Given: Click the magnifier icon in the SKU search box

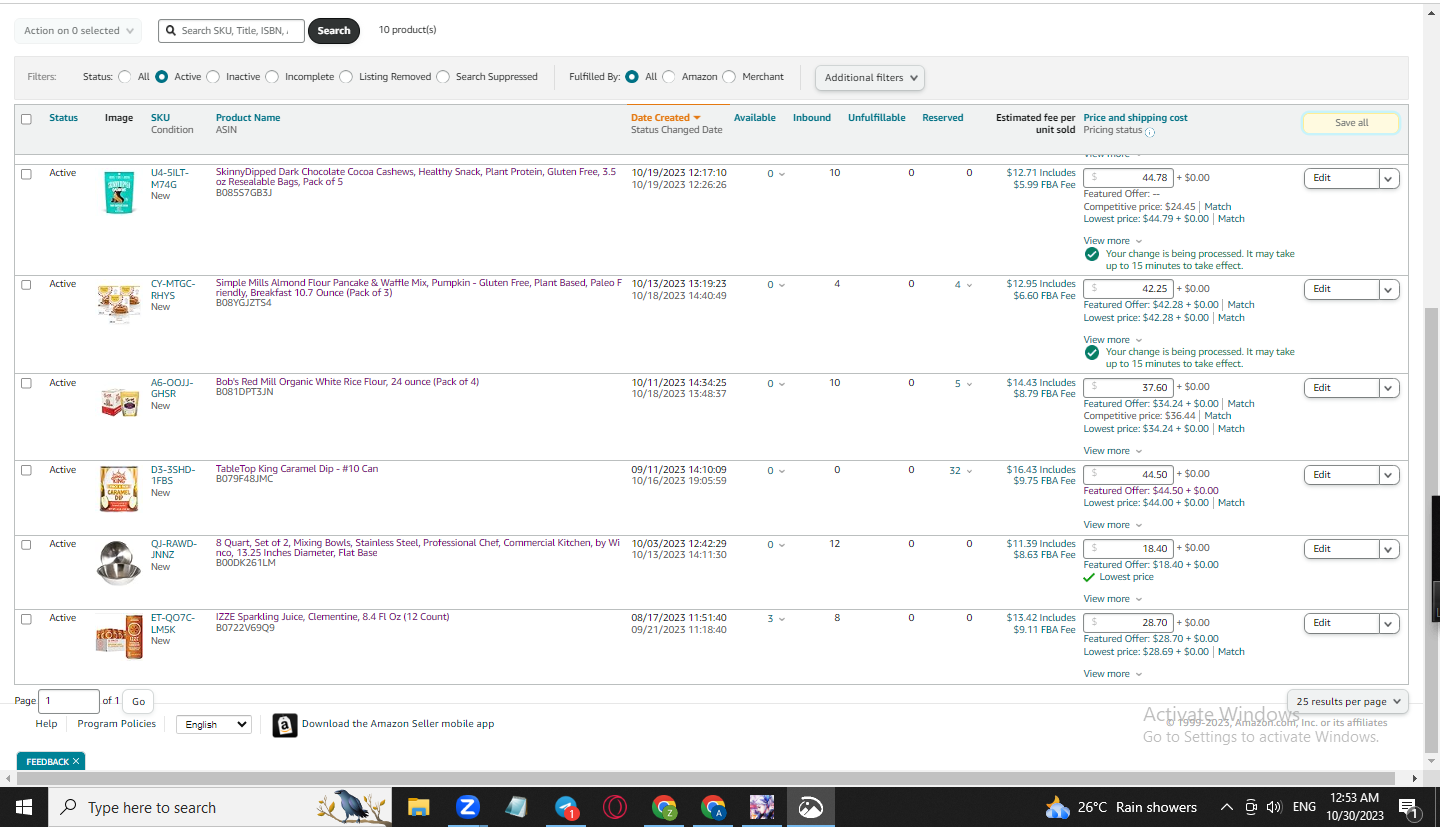Looking at the screenshot, I should (x=170, y=31).
